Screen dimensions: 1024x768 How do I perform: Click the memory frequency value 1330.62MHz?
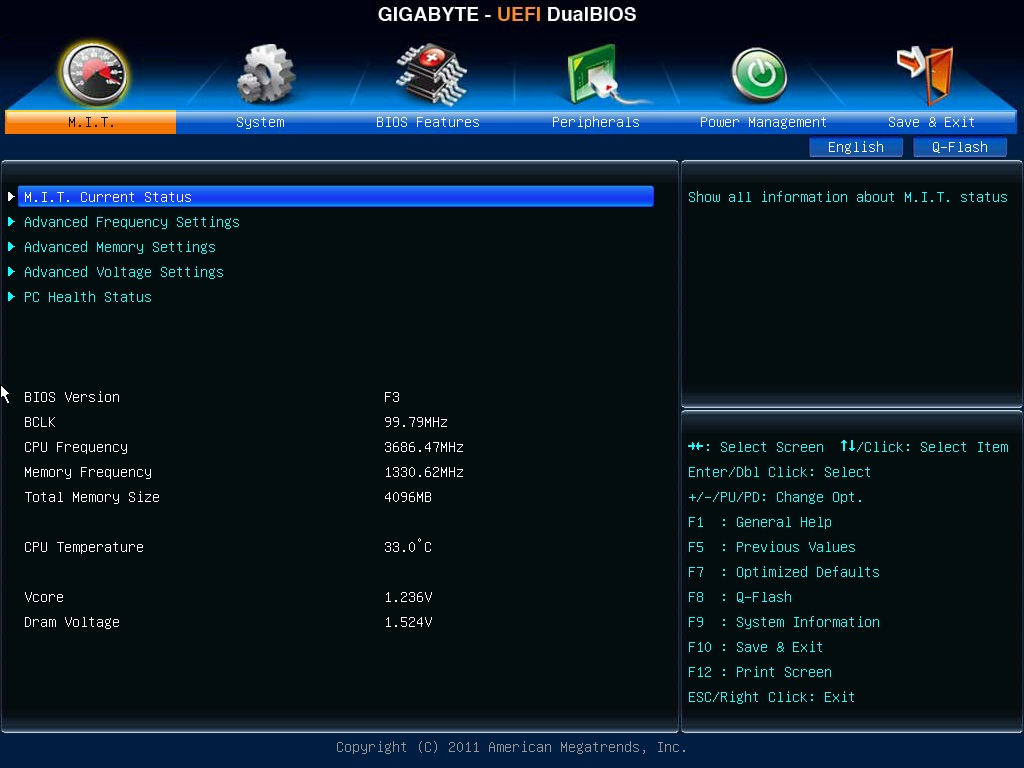point(424,472)
